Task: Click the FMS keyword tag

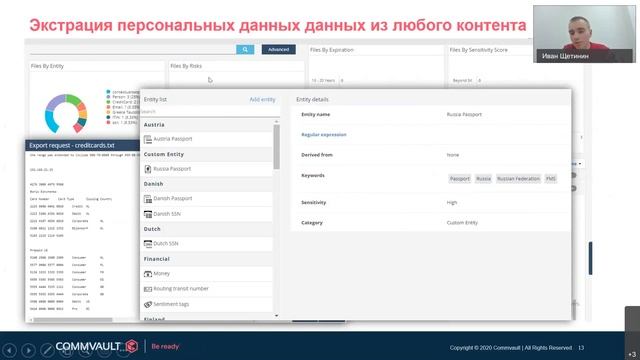Action: [x=551, y=179]
